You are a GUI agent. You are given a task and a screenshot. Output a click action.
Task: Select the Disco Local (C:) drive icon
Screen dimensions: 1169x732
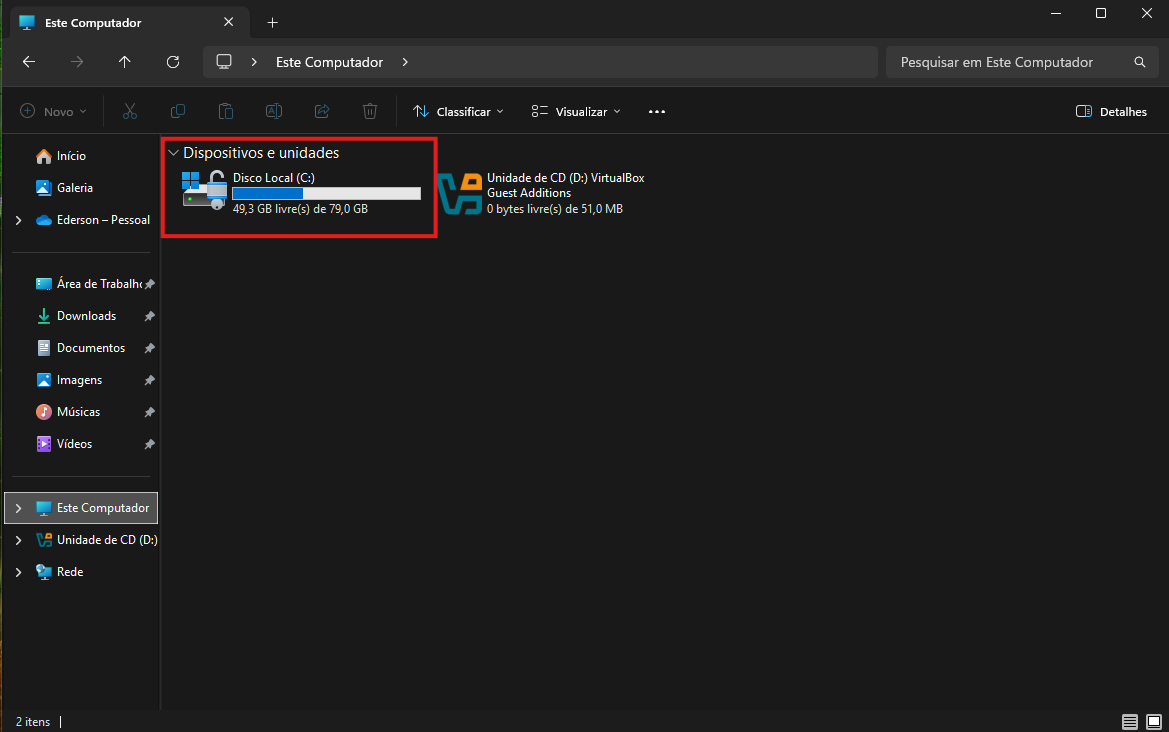click(204, 190)
